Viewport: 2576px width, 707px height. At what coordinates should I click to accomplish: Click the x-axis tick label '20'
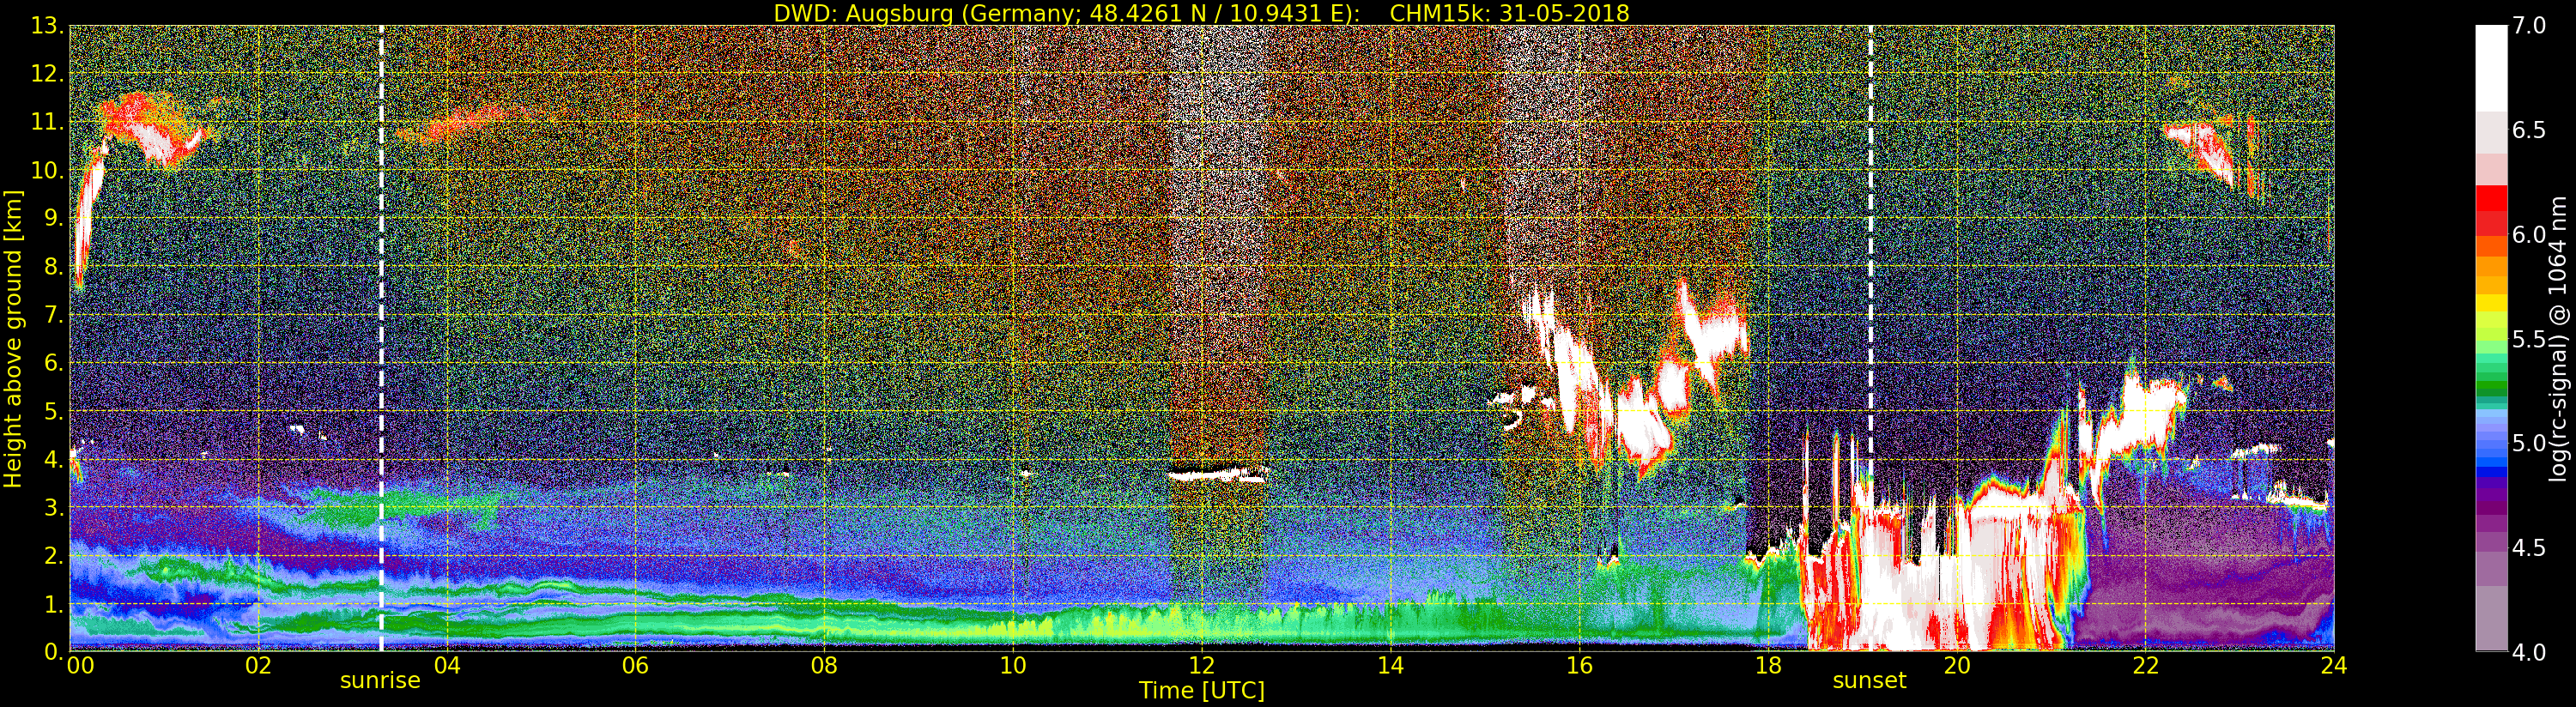point(1956,665)
